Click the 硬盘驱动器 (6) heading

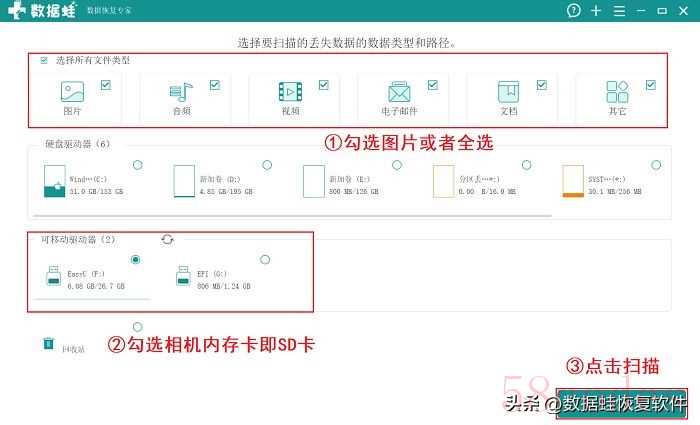(x=77, y=144)
